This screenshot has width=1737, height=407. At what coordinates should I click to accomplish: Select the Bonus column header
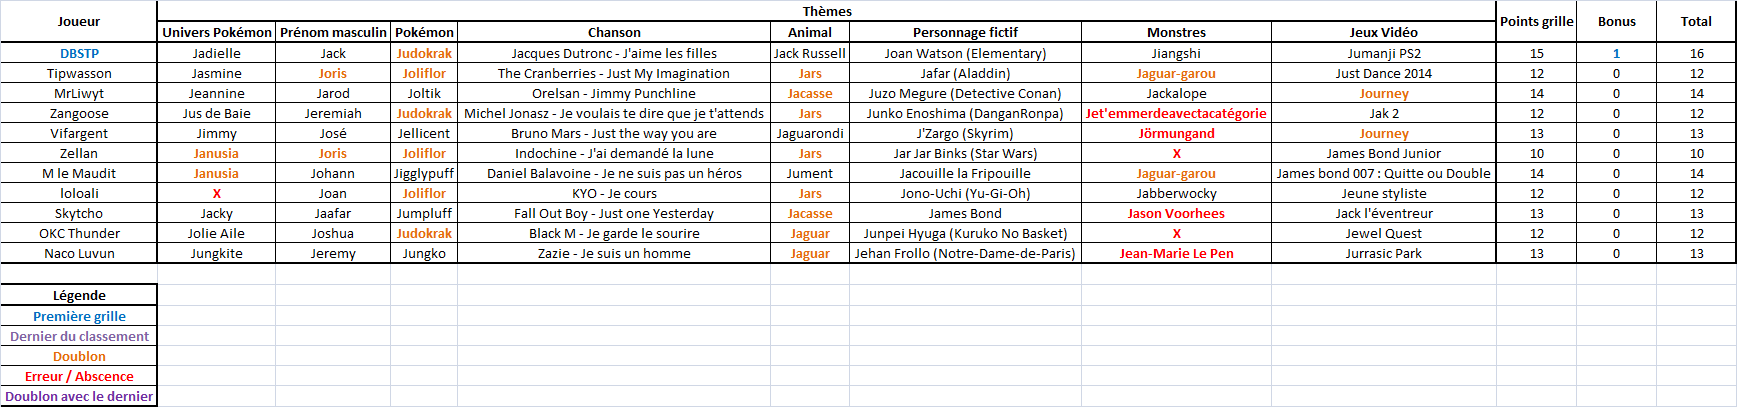(1616, 21)
